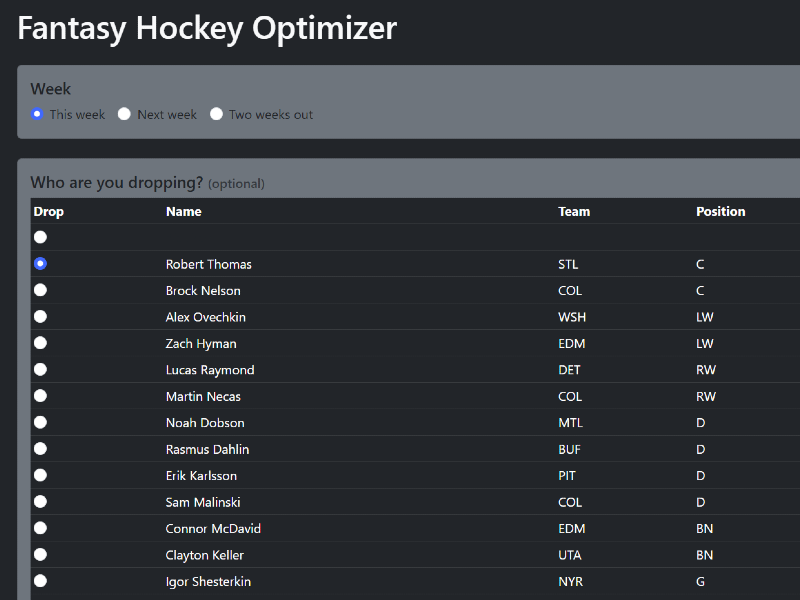Click the Name column header

coord(183,211)
